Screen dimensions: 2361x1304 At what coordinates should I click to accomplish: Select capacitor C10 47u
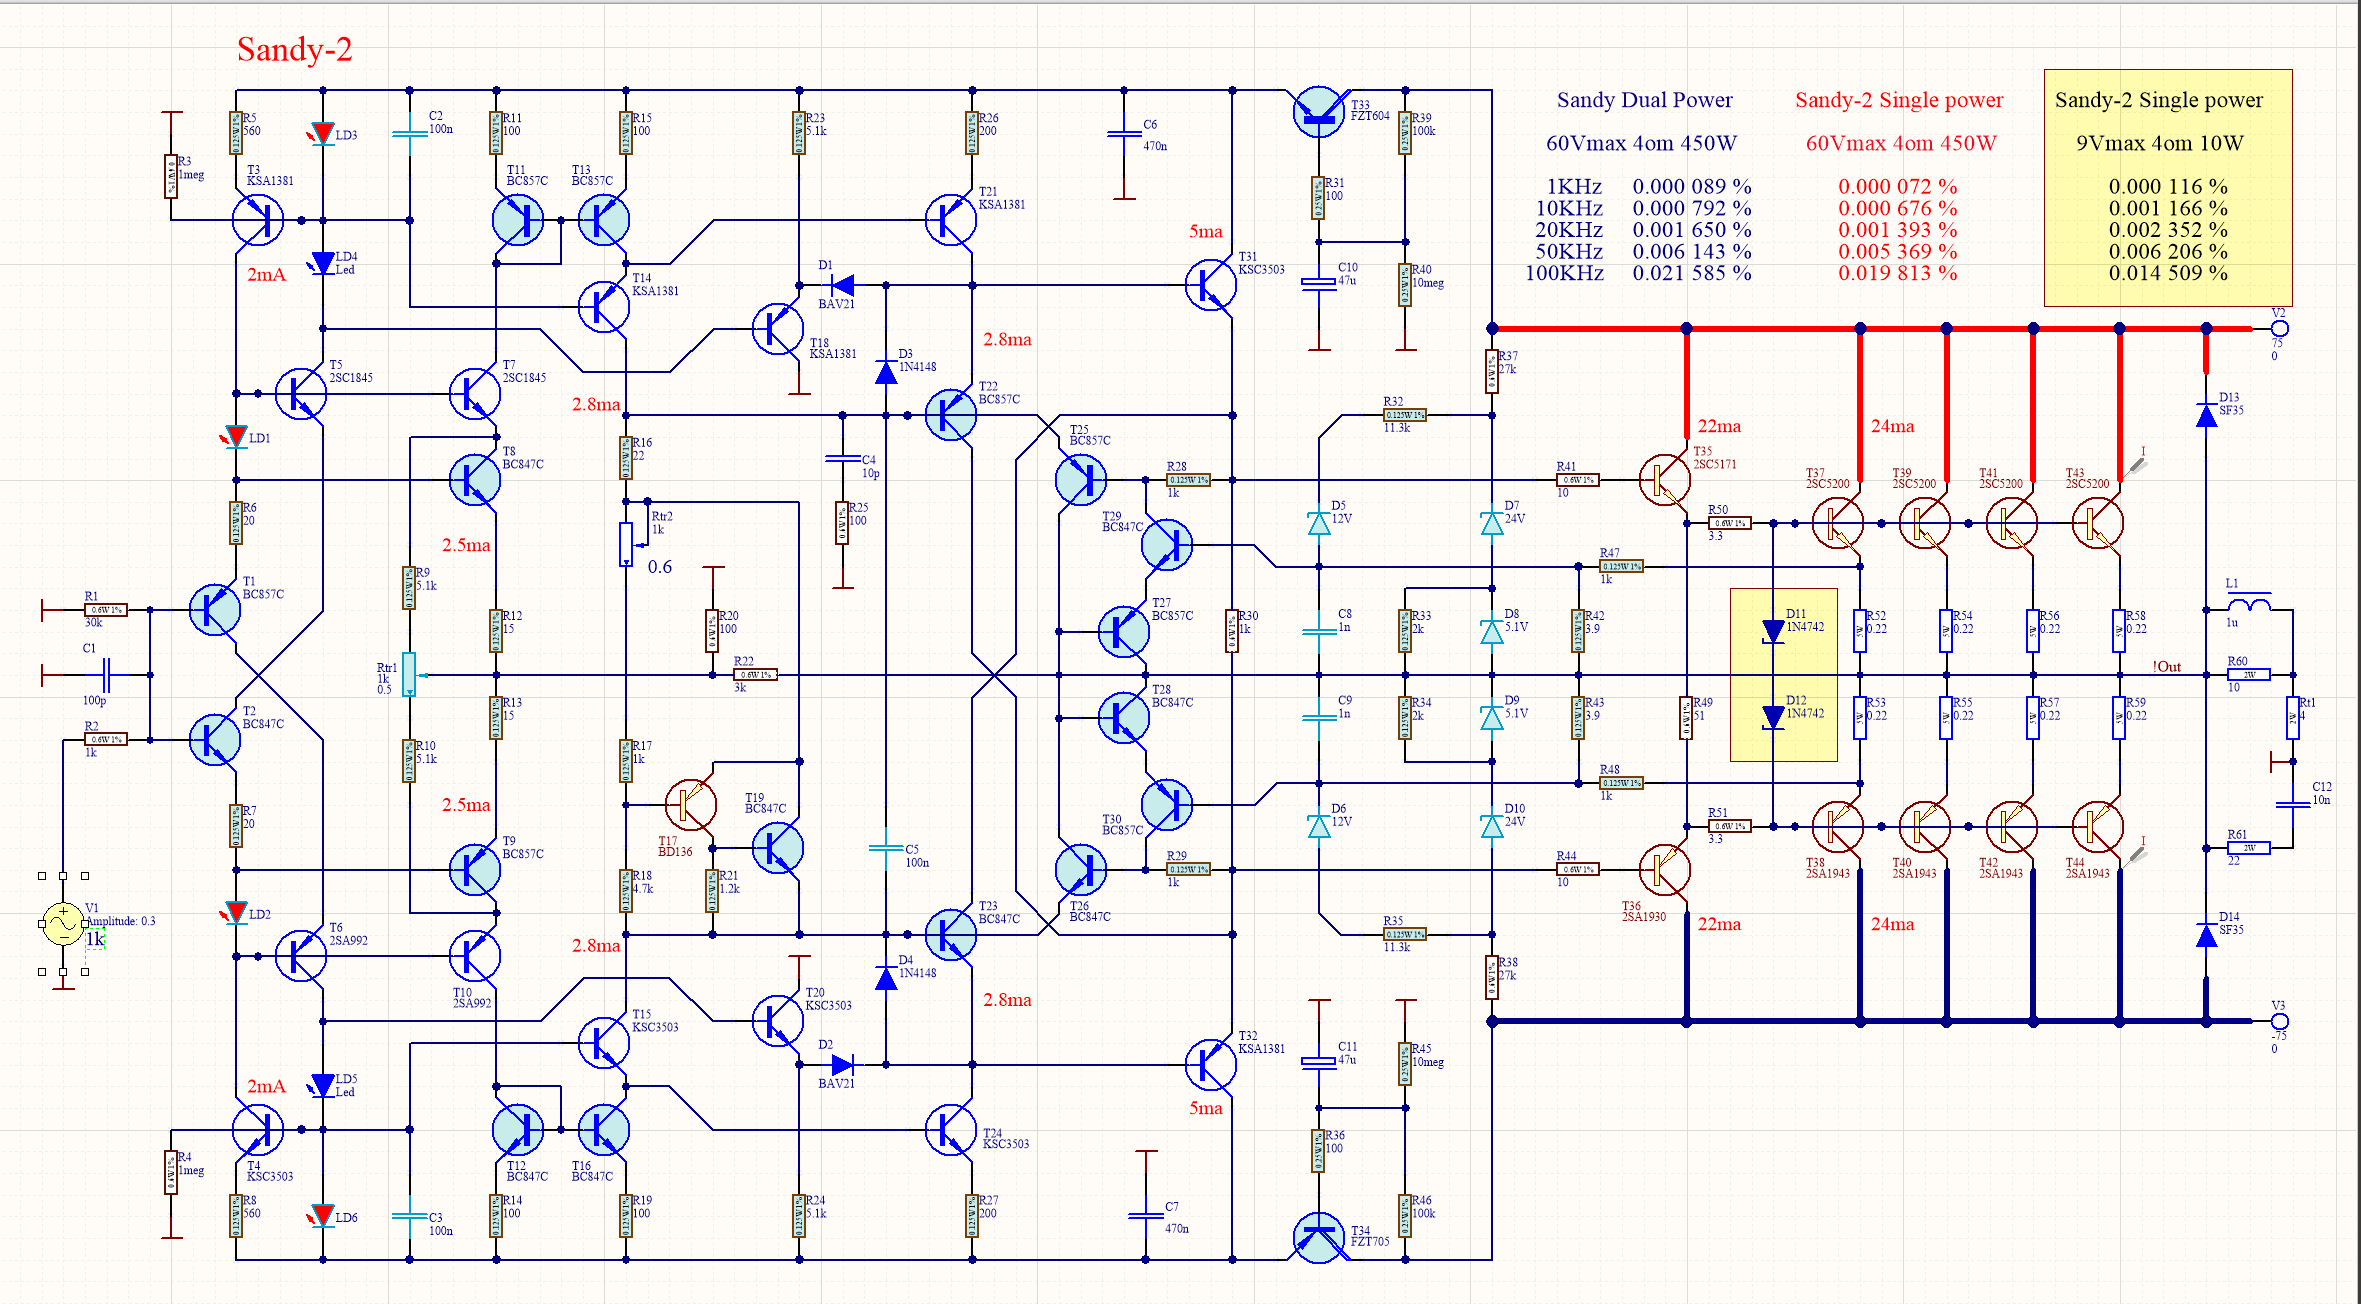(1319, 284)
